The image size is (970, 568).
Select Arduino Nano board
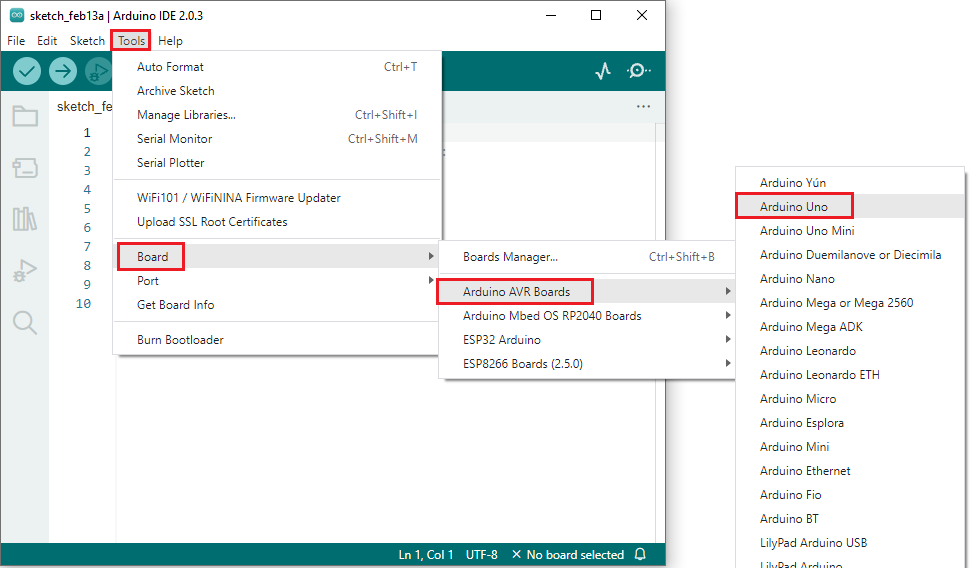pos(851,279)
